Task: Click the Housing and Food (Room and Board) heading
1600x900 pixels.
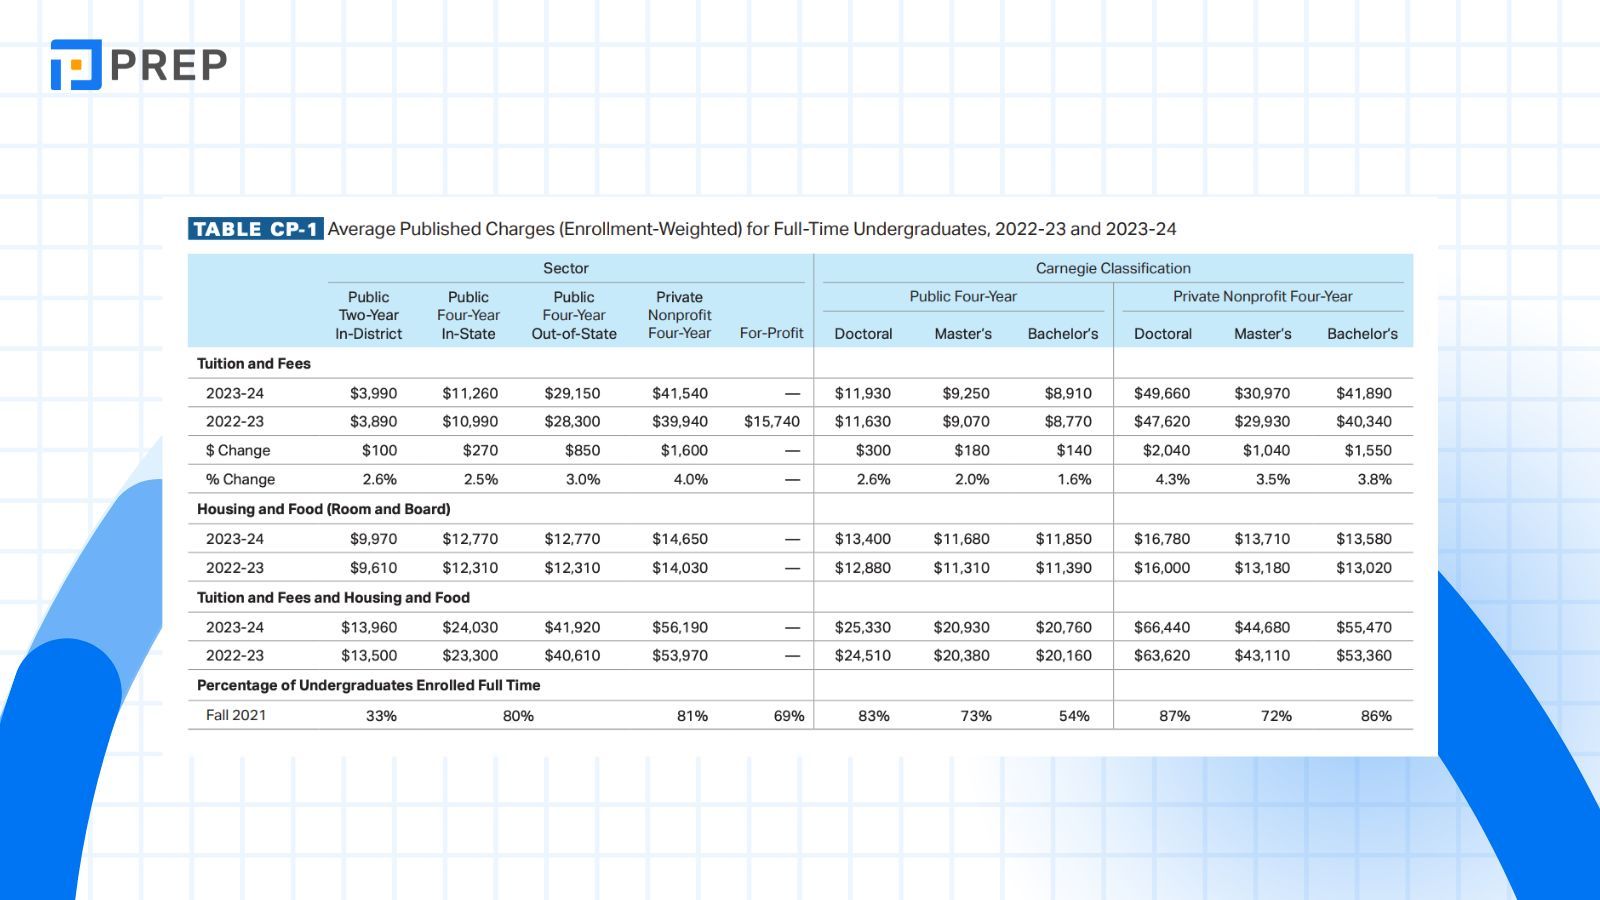Action: (x=324, y=509)
